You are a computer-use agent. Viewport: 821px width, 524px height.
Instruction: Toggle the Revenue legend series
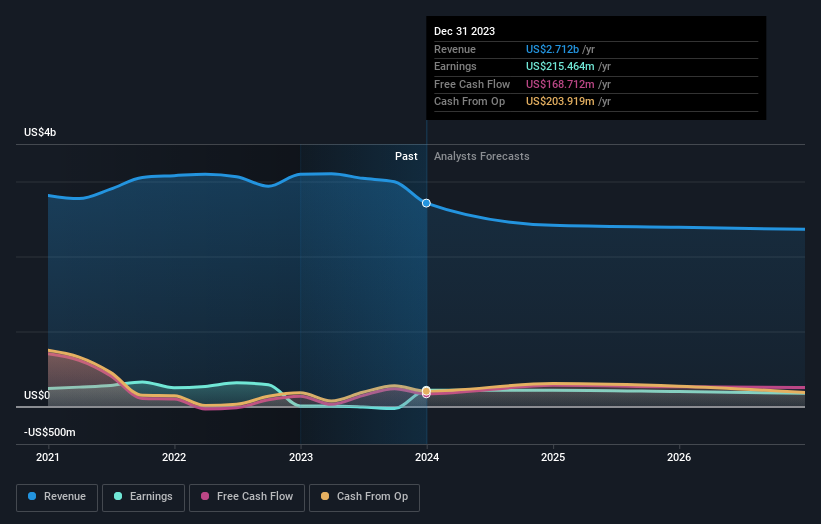click(x=57, y=497)
